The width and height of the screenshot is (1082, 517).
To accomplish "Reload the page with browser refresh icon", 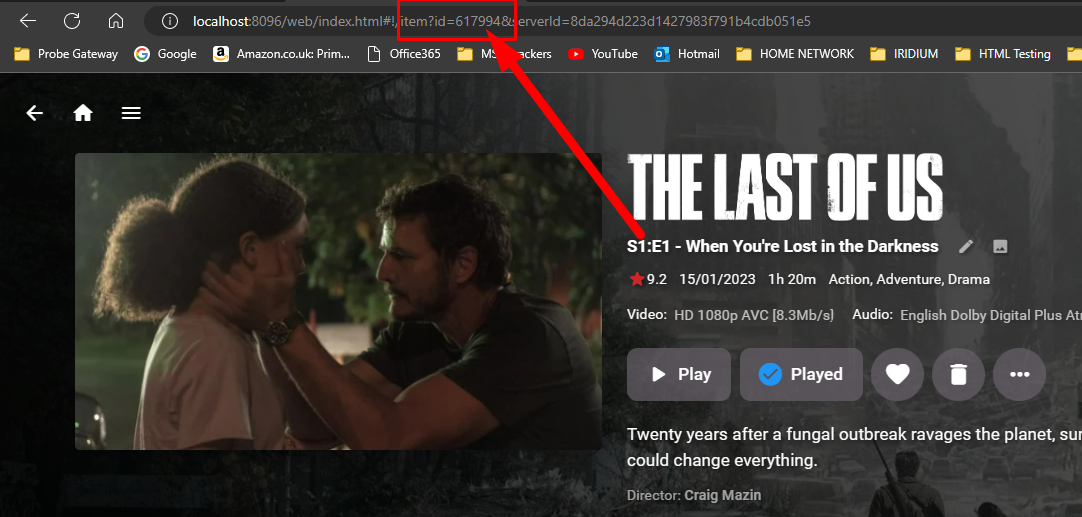I will coord(72,21).
